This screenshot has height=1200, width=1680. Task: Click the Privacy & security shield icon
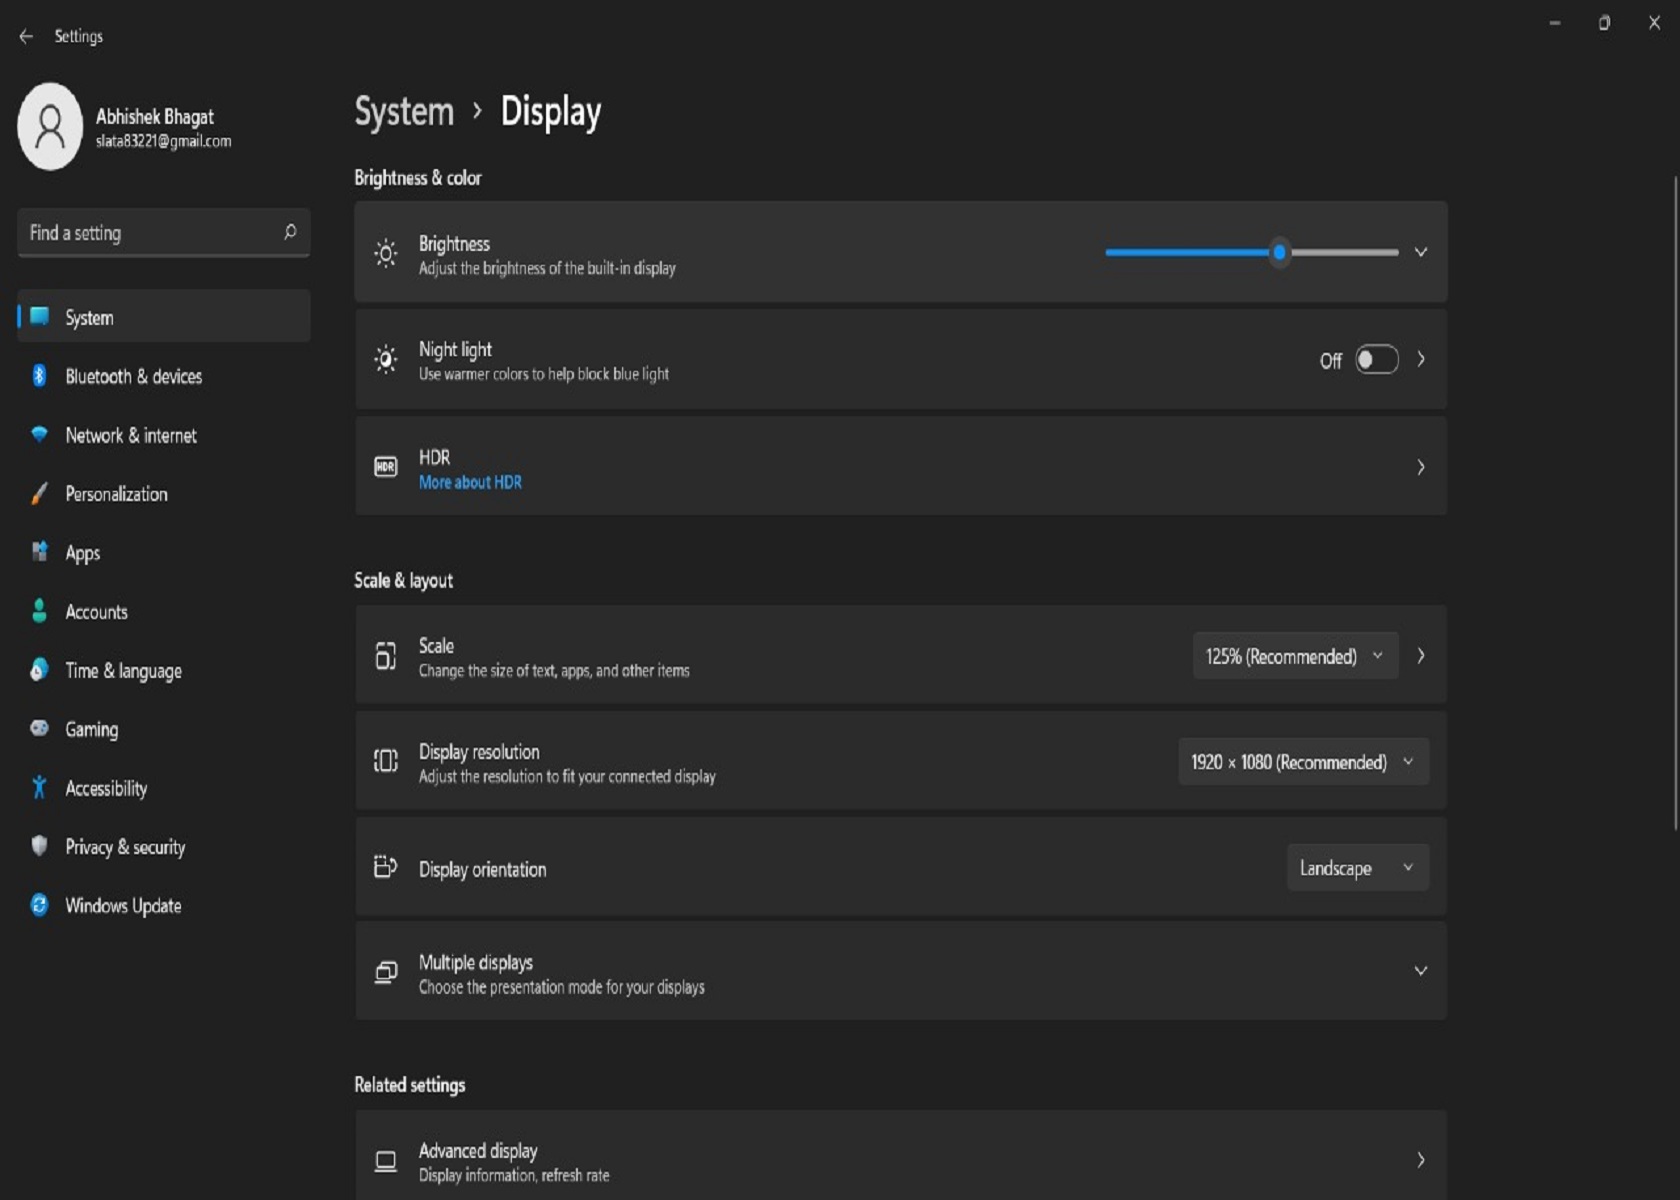point(39,846)
